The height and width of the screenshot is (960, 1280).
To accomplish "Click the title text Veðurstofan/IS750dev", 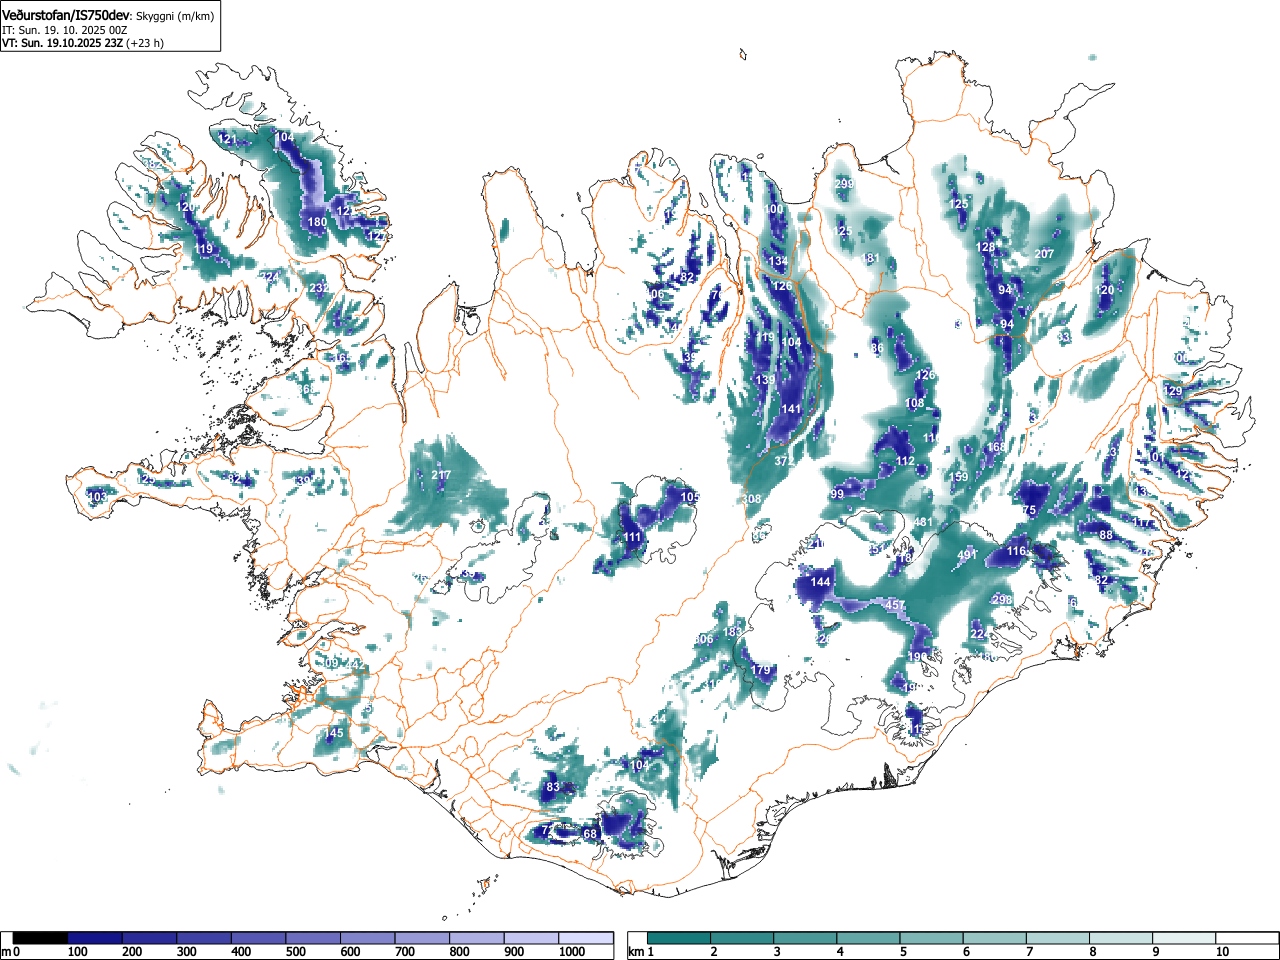I will pyautogui.click(x=67, y=15).
